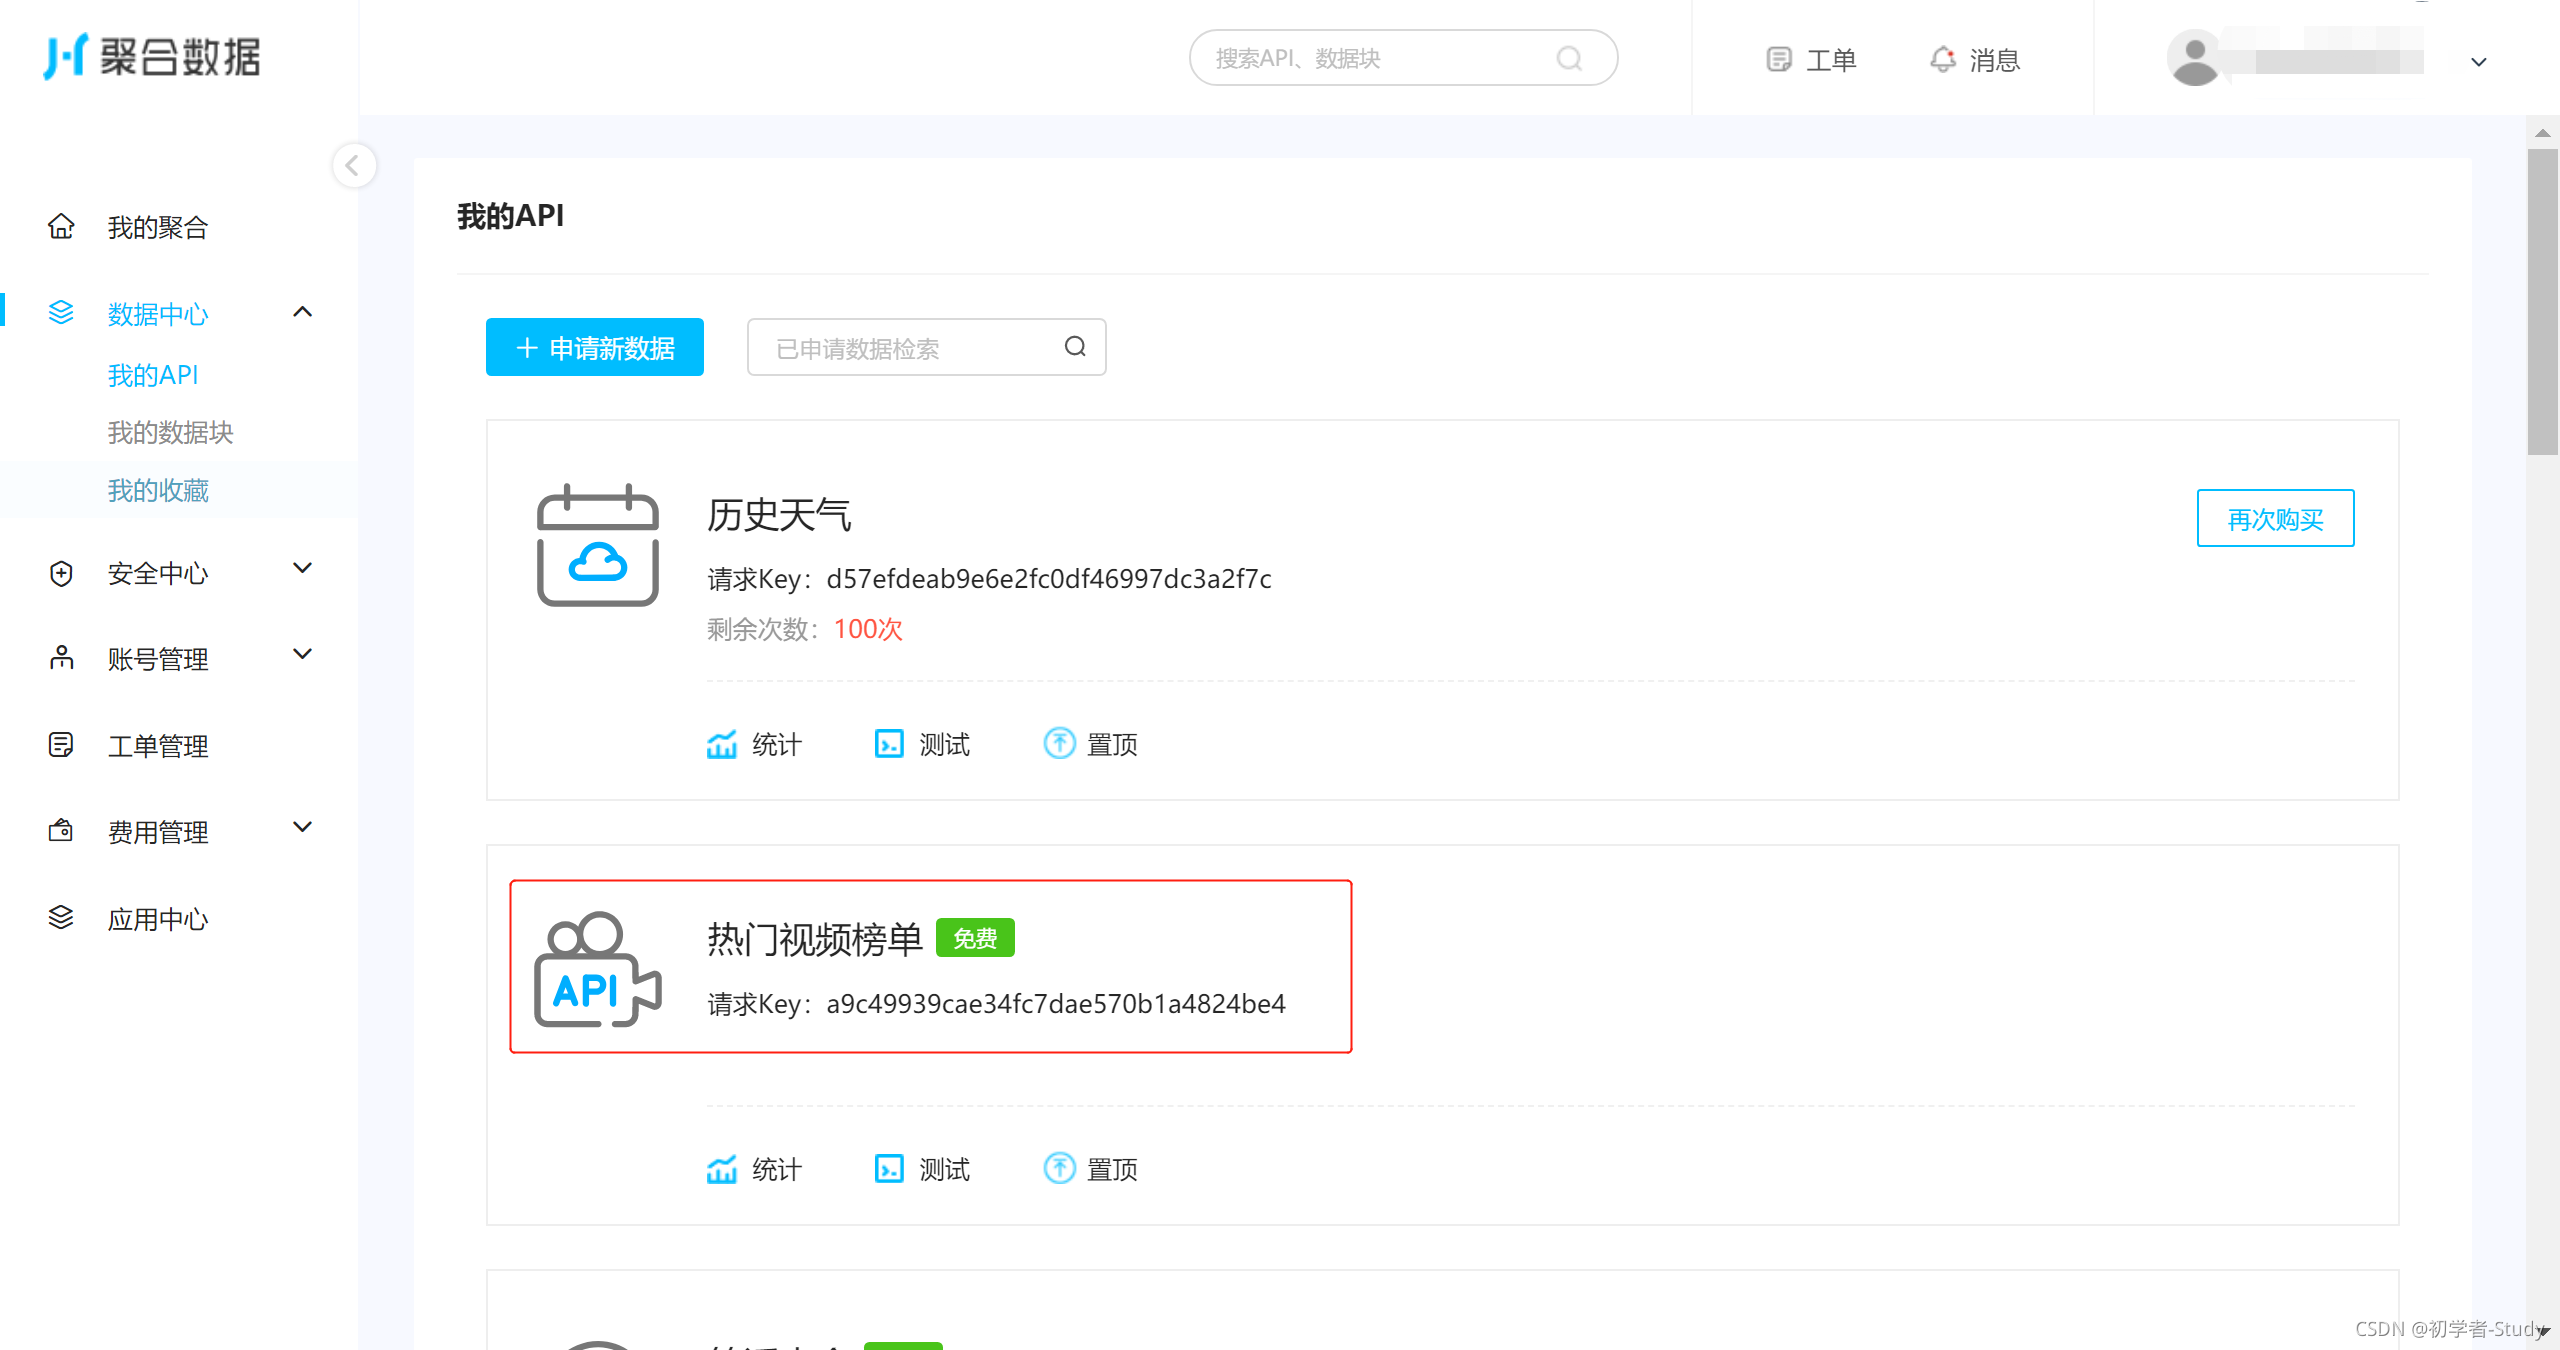2560x1350 pixels.
Task: Open 工单 link text in the header
Action: (x=1831, y=60)
